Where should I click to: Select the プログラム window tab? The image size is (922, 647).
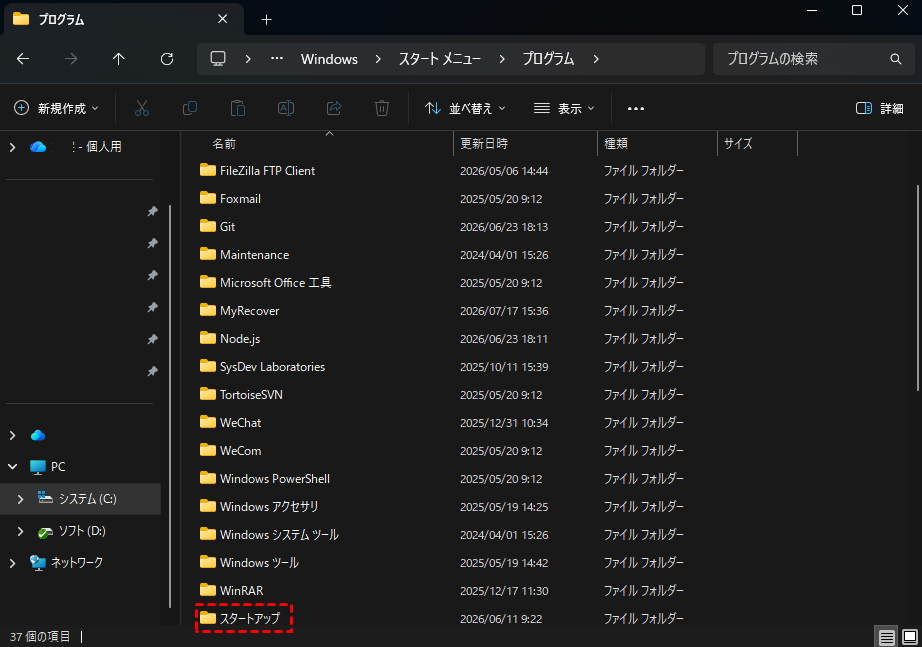[x=123, y=19]
